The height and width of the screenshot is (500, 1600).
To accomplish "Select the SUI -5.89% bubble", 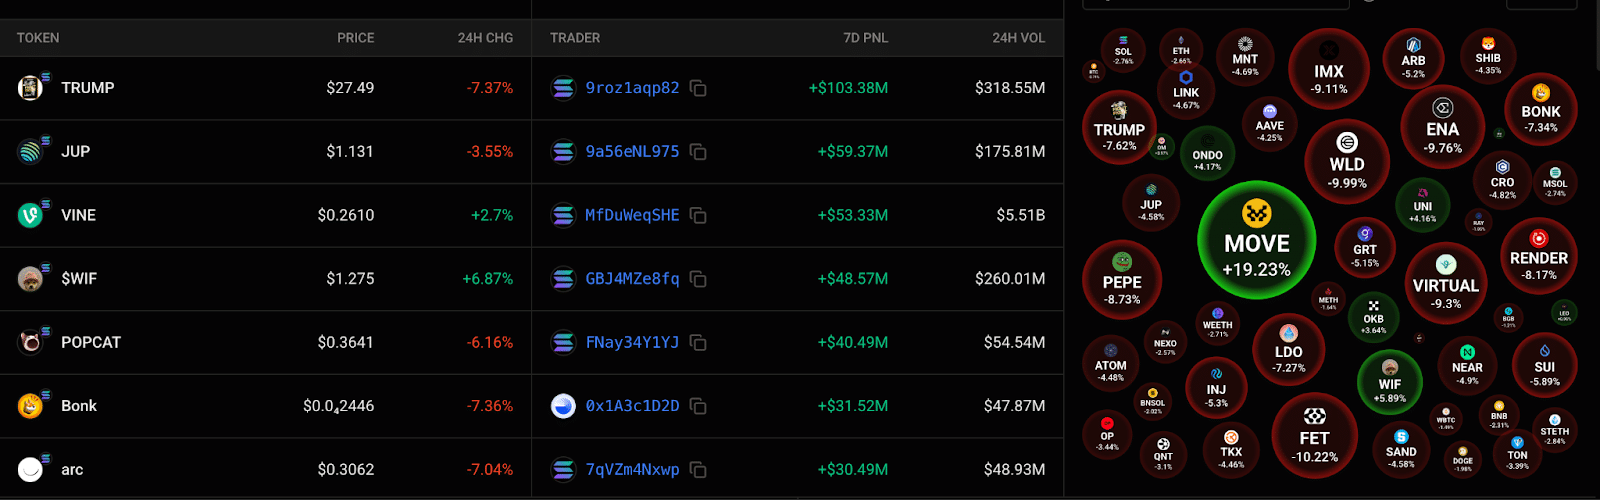I will coord(1544,364).
